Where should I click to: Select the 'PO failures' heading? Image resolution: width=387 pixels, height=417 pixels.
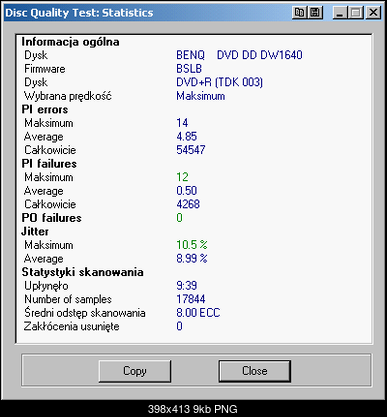tap(51, 218)
